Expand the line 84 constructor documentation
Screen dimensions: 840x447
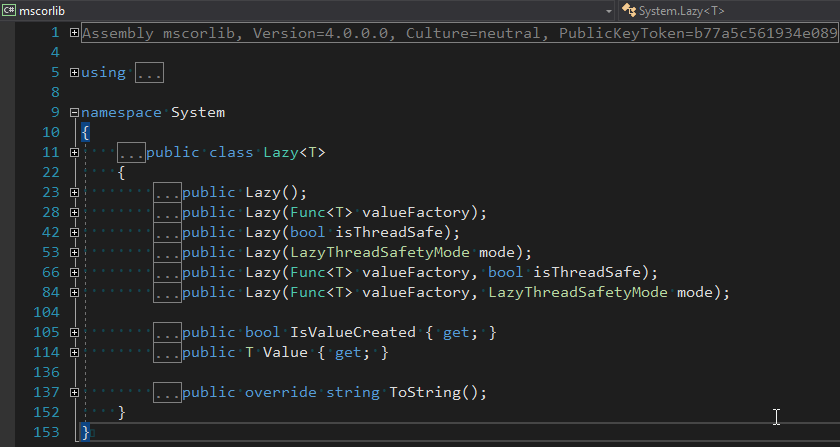[x=74, y=293]
